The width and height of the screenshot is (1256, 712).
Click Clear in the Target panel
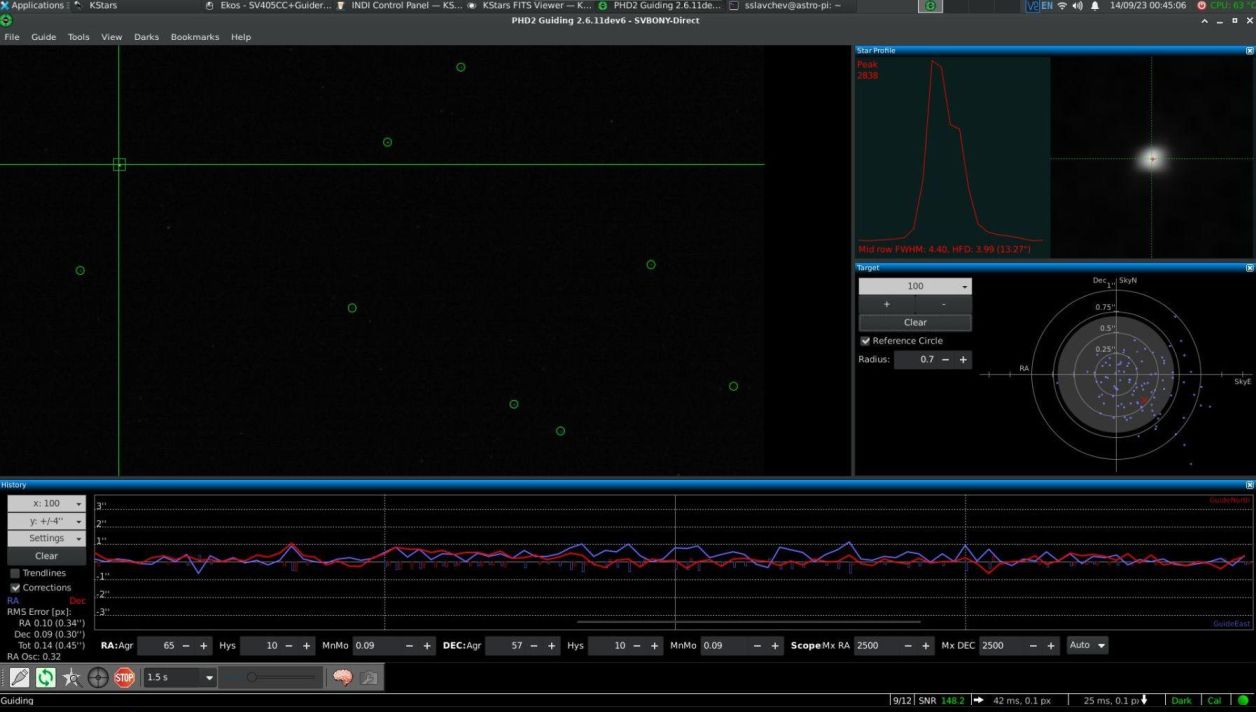pos(914,323)
